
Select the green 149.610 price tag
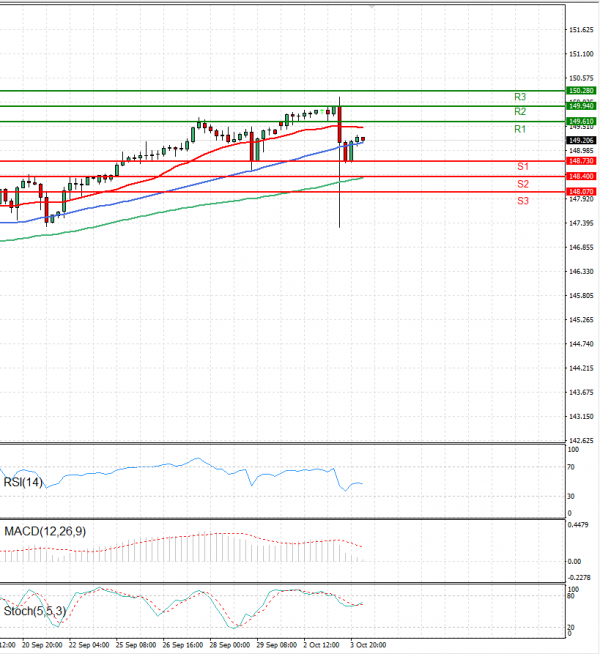click(582, 122)
